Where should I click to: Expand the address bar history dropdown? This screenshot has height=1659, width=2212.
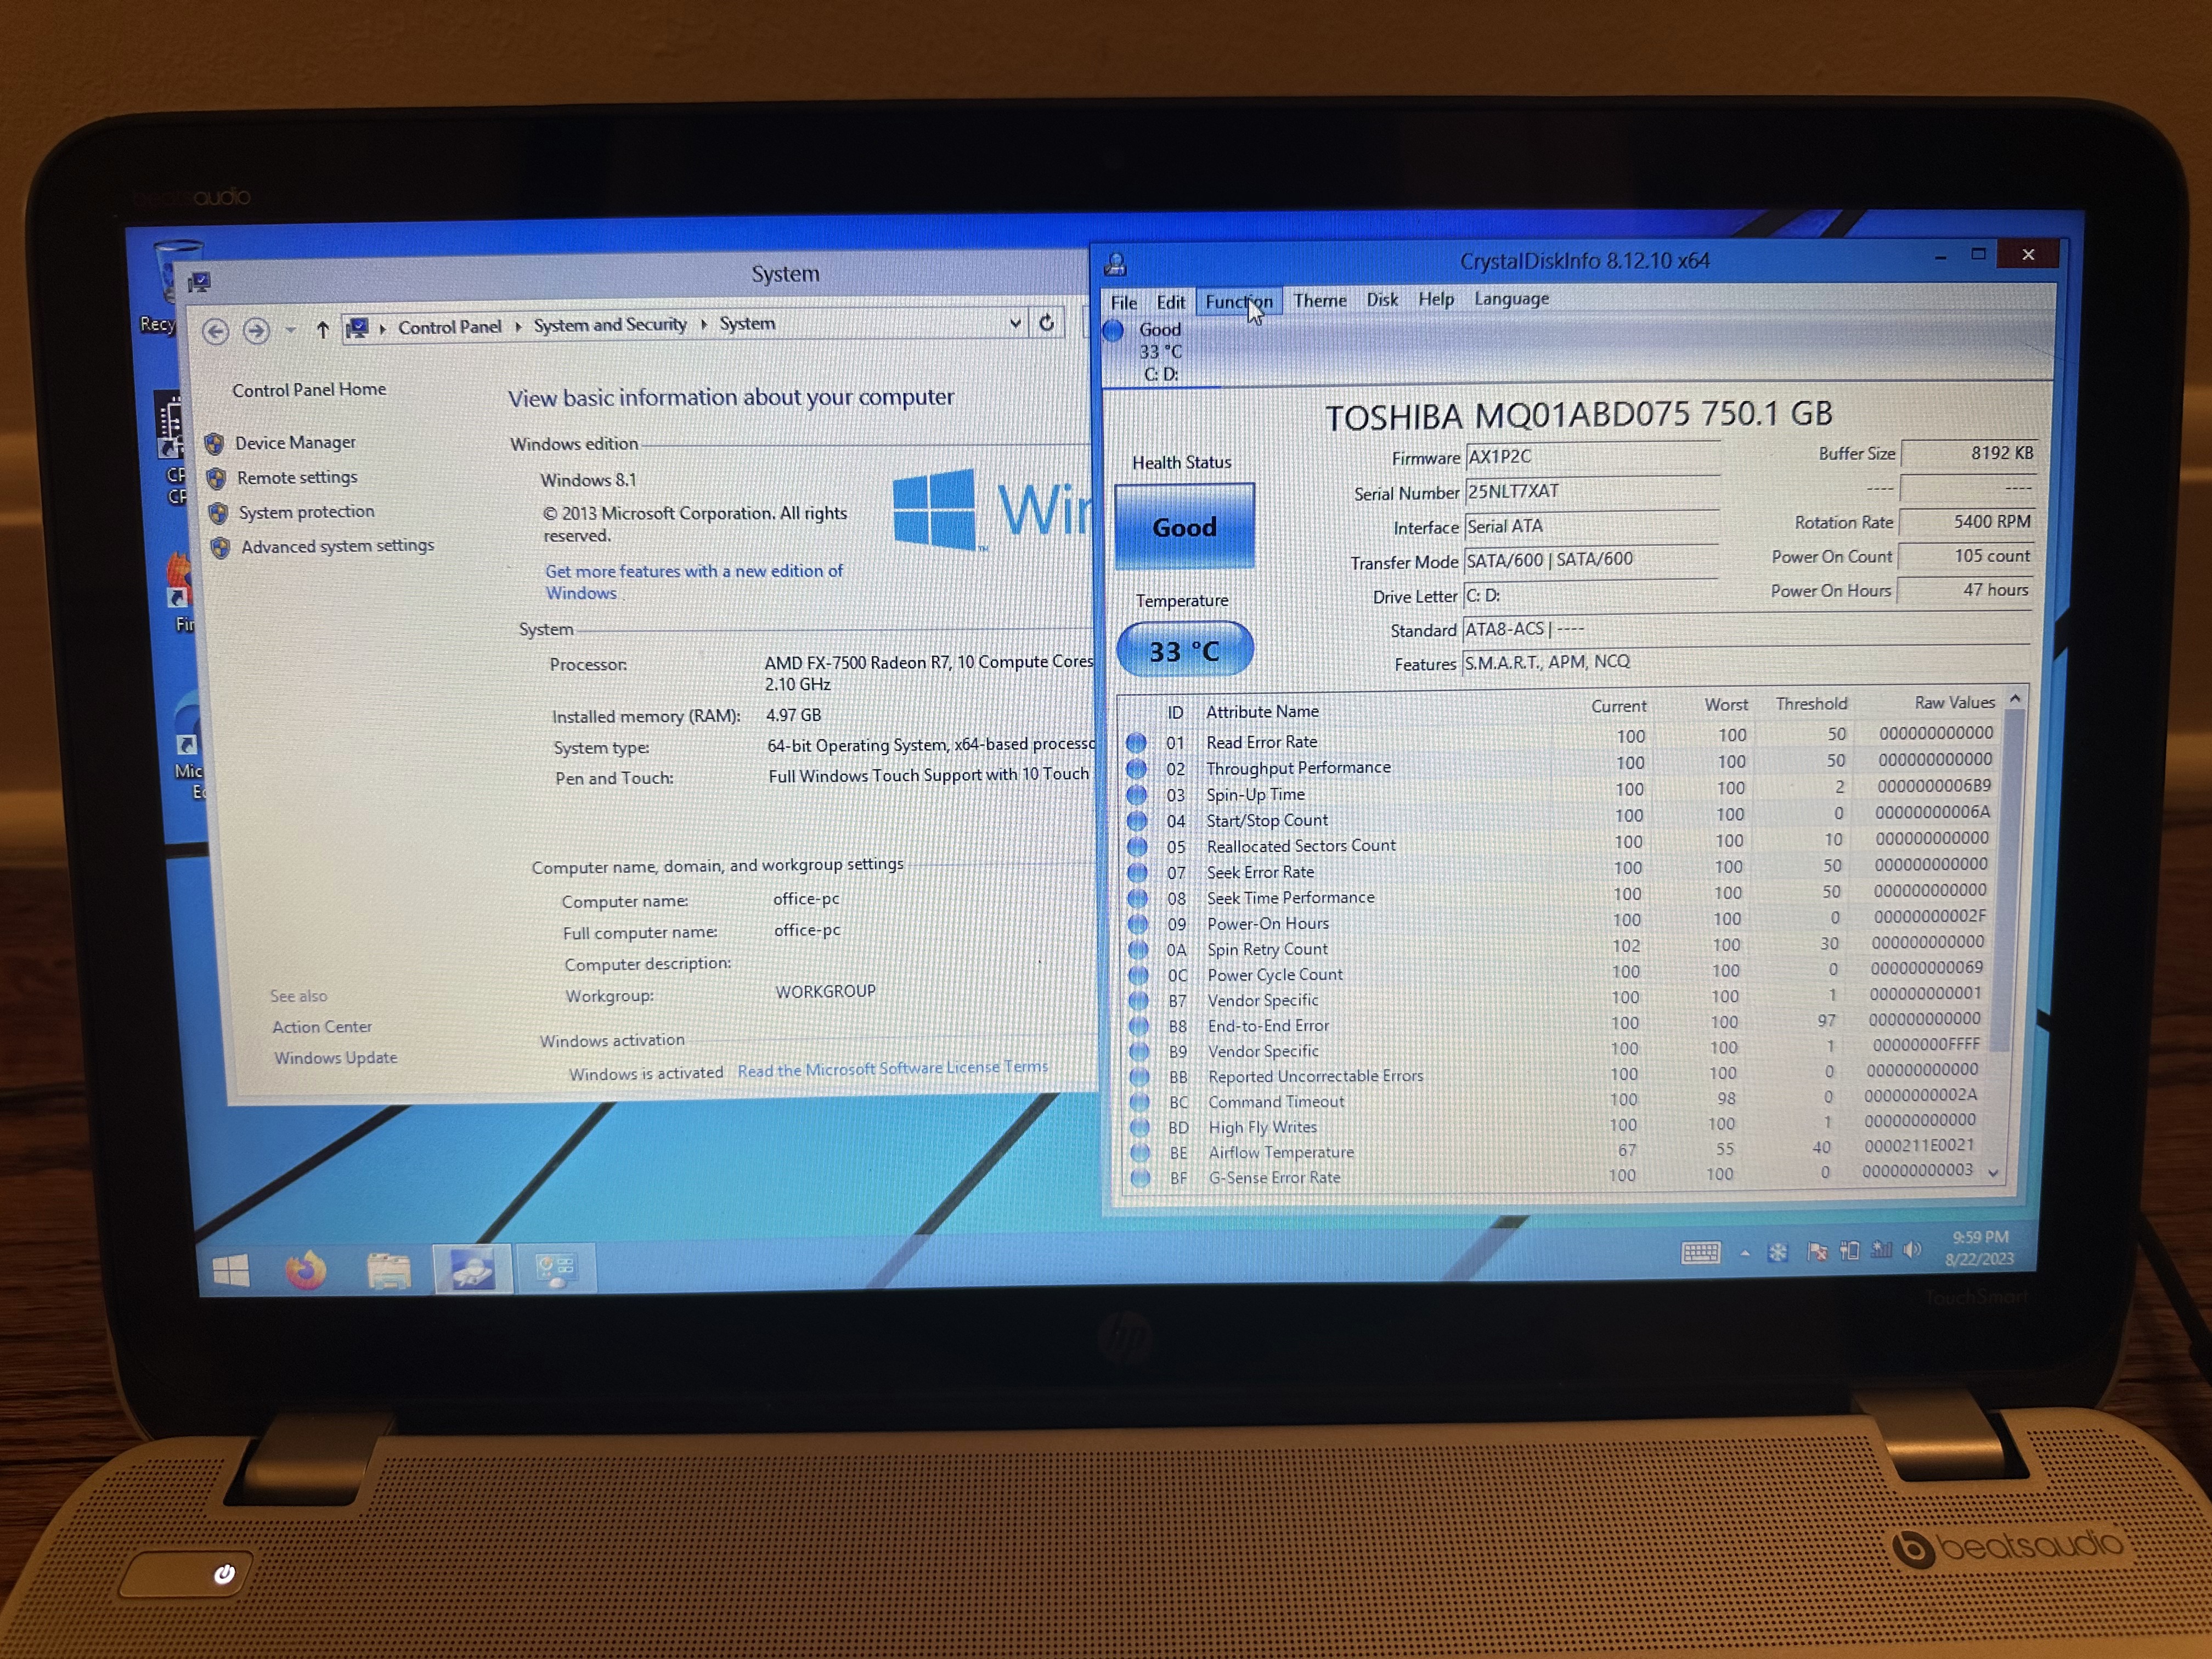pos(1015,323)
